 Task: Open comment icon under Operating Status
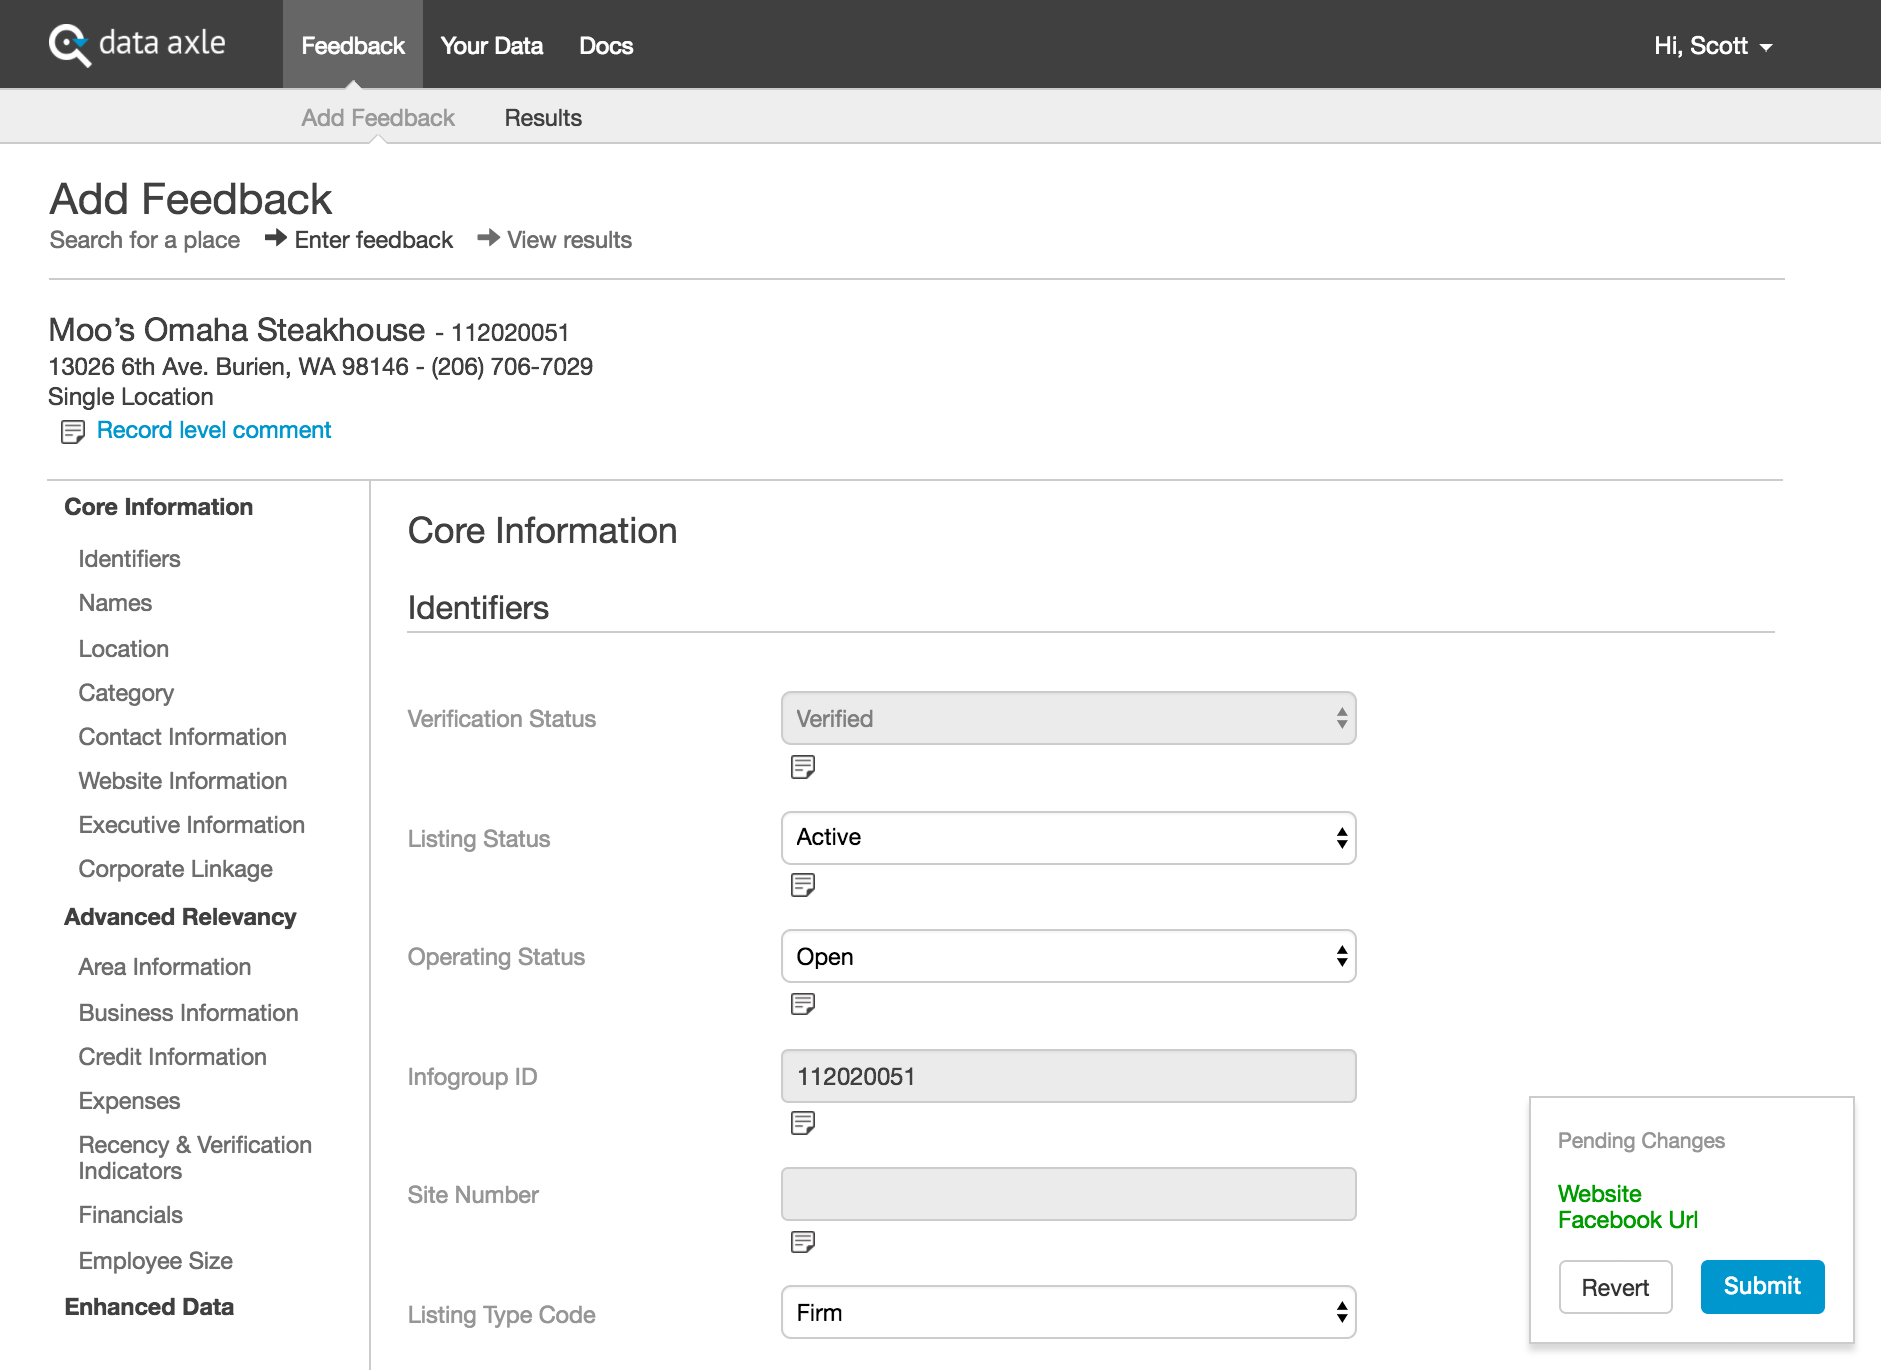click(x=802, y=1004)
